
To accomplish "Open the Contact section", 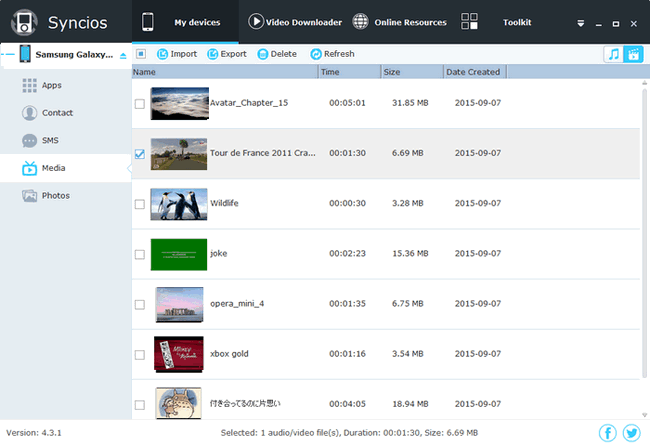I will pos(56,113).
